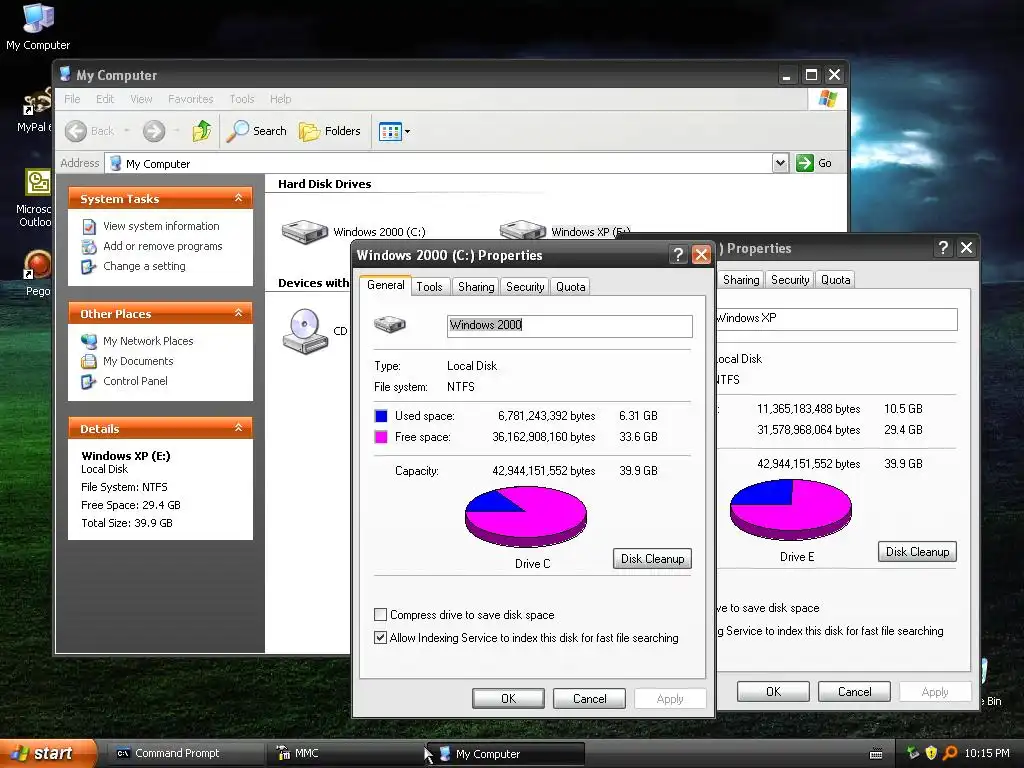Click OK in E: Properties dialog

773,692
